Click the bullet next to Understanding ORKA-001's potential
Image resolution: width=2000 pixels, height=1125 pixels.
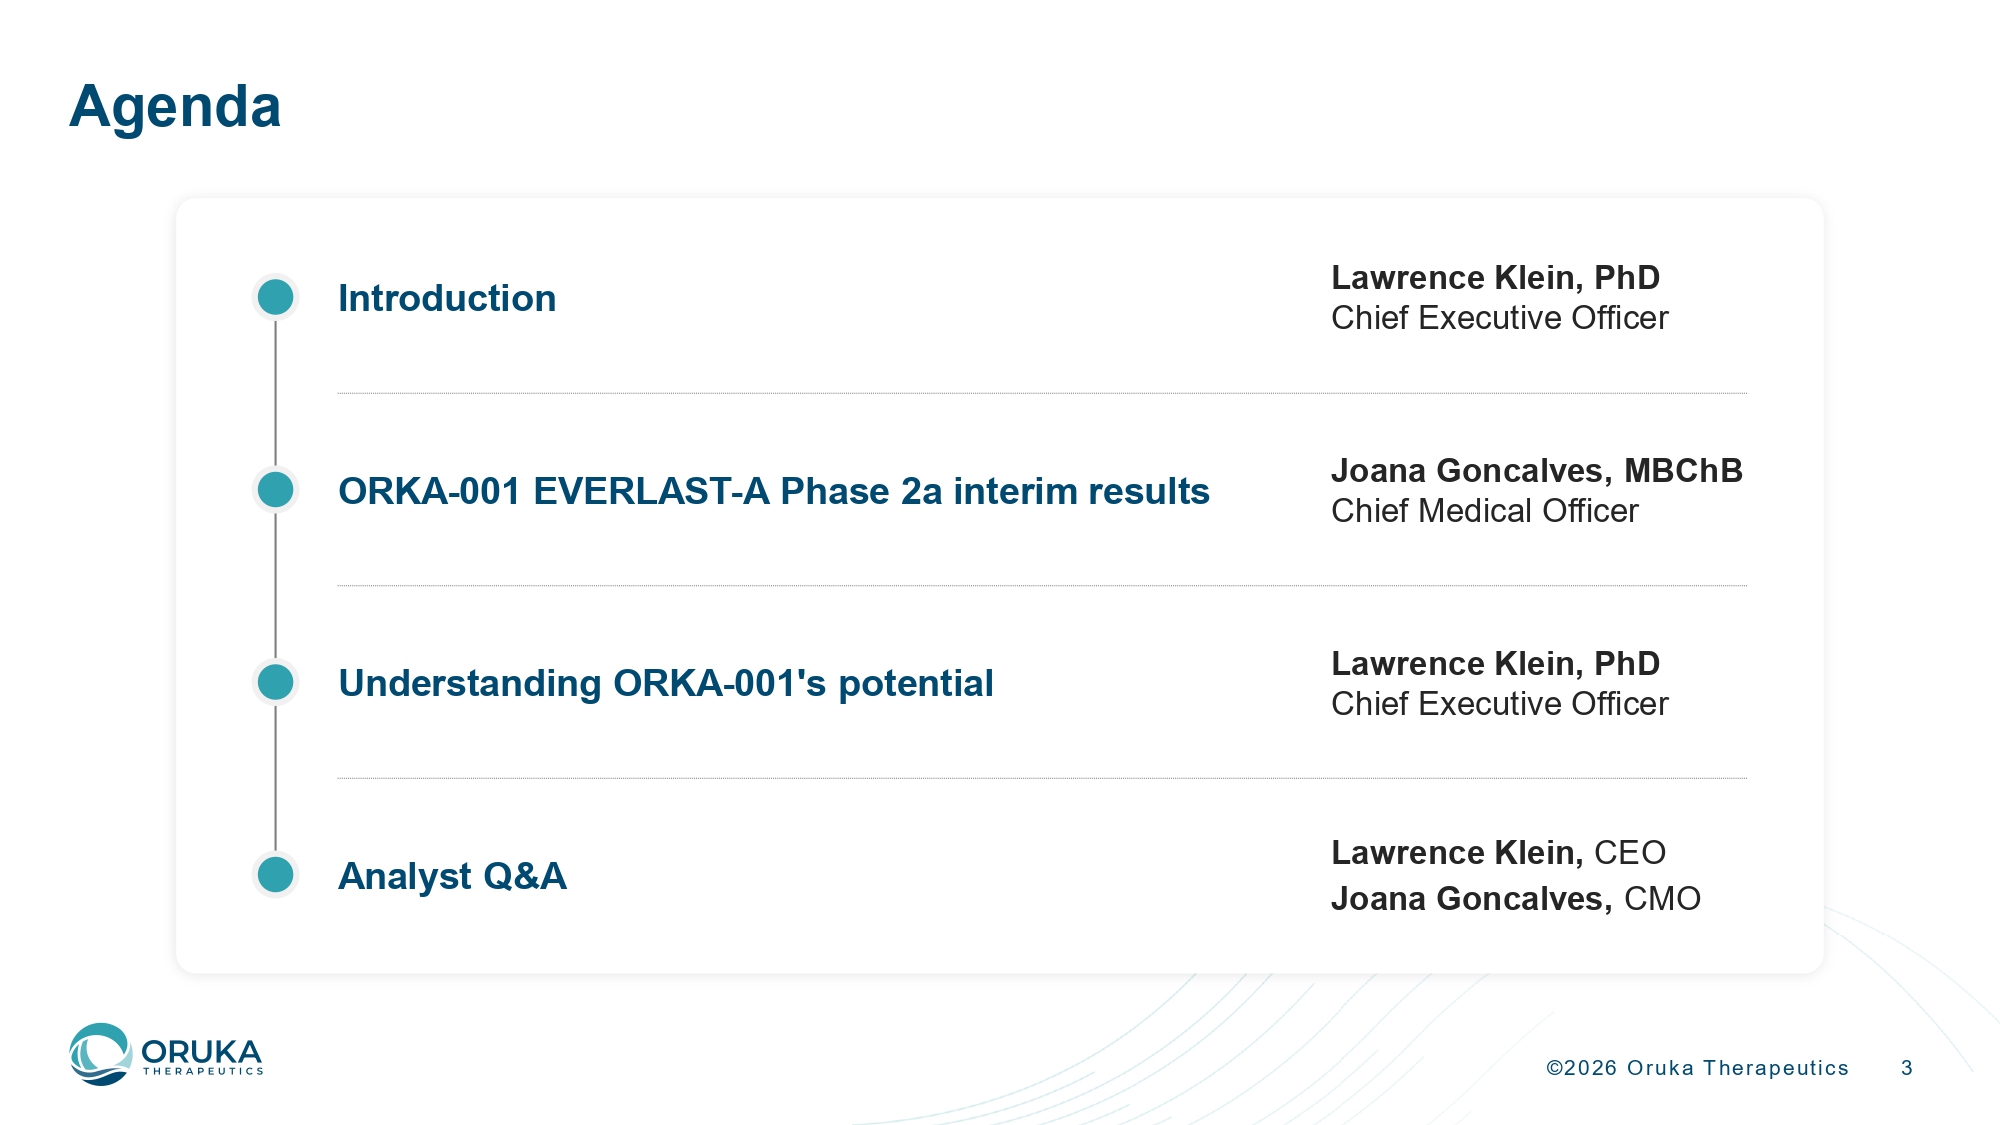275,682
